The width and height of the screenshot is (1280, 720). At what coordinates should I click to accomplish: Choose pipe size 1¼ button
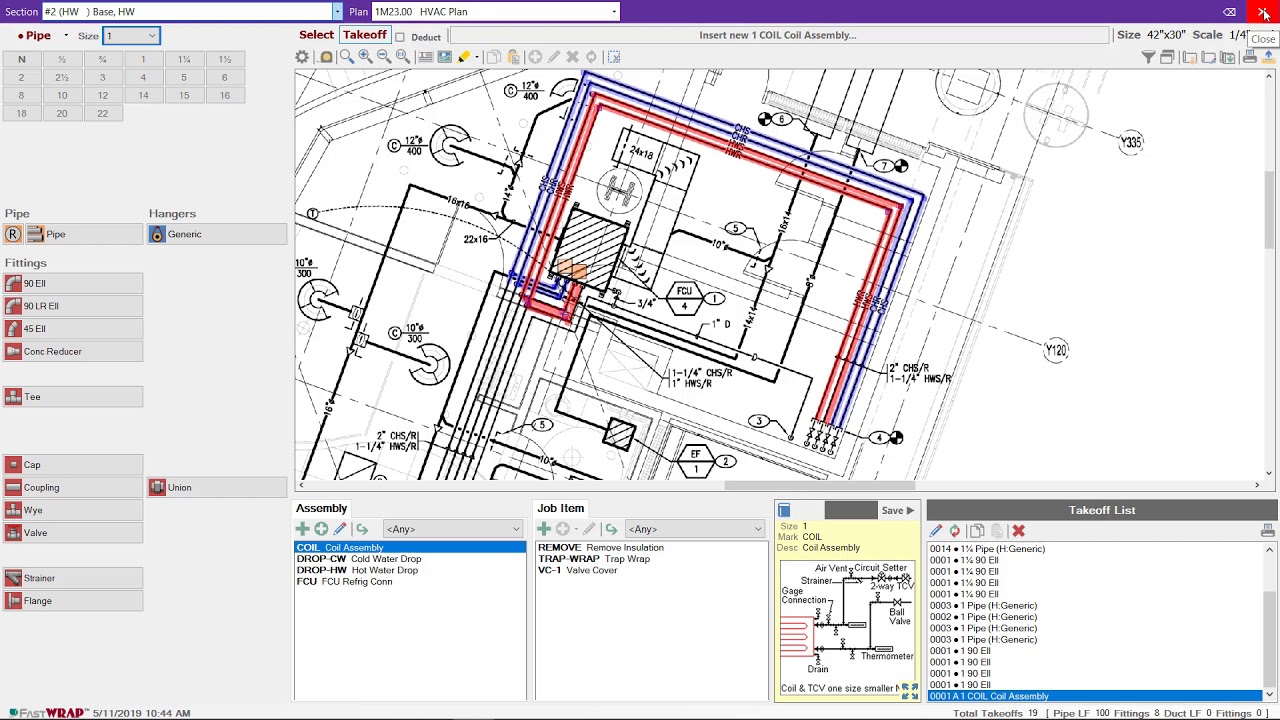point(184,59)
